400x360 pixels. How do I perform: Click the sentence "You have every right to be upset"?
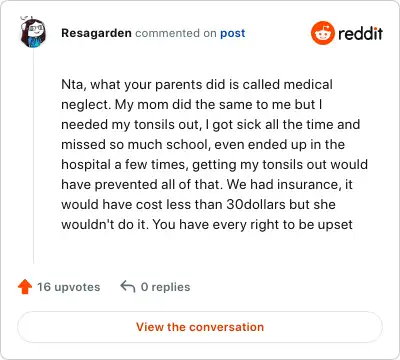tap(253, 225)
